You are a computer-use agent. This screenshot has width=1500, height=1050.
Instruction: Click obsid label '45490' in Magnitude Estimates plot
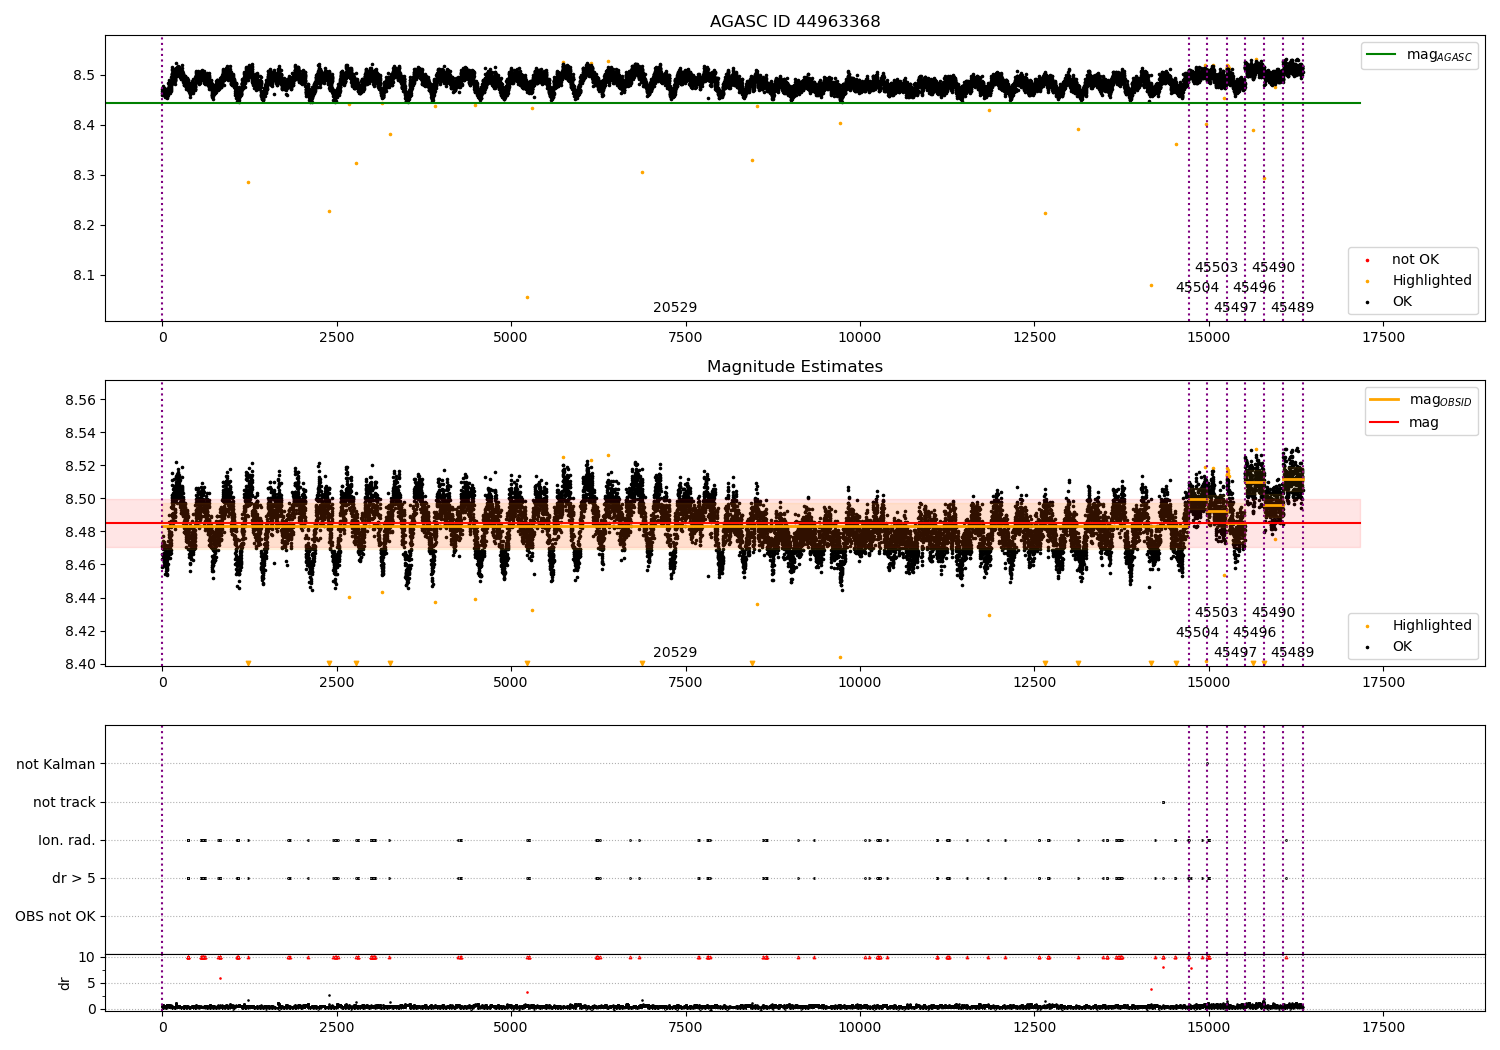click(x=1273, y=612)
